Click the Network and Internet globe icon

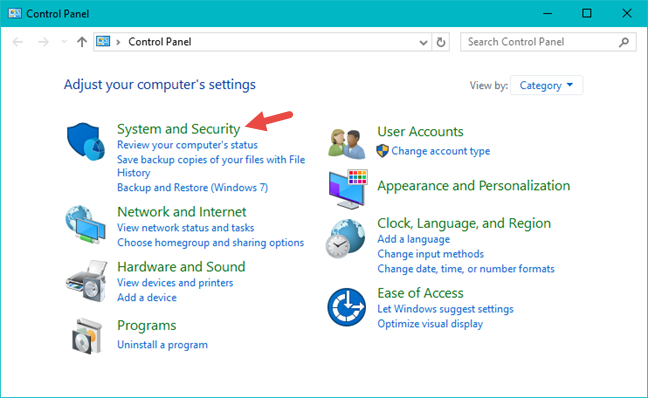point(86,224)
